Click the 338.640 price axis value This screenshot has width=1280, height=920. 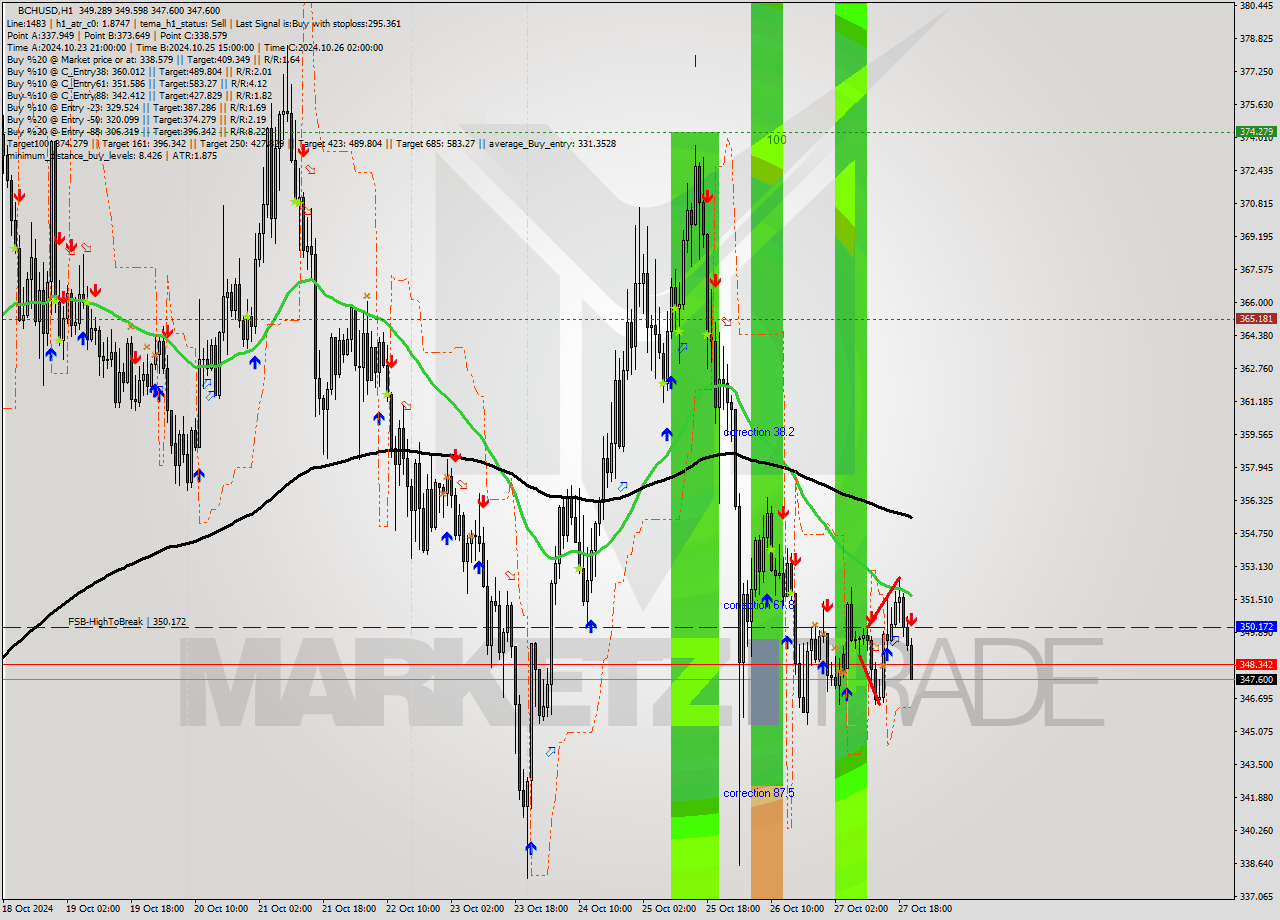pos(1255,864)
